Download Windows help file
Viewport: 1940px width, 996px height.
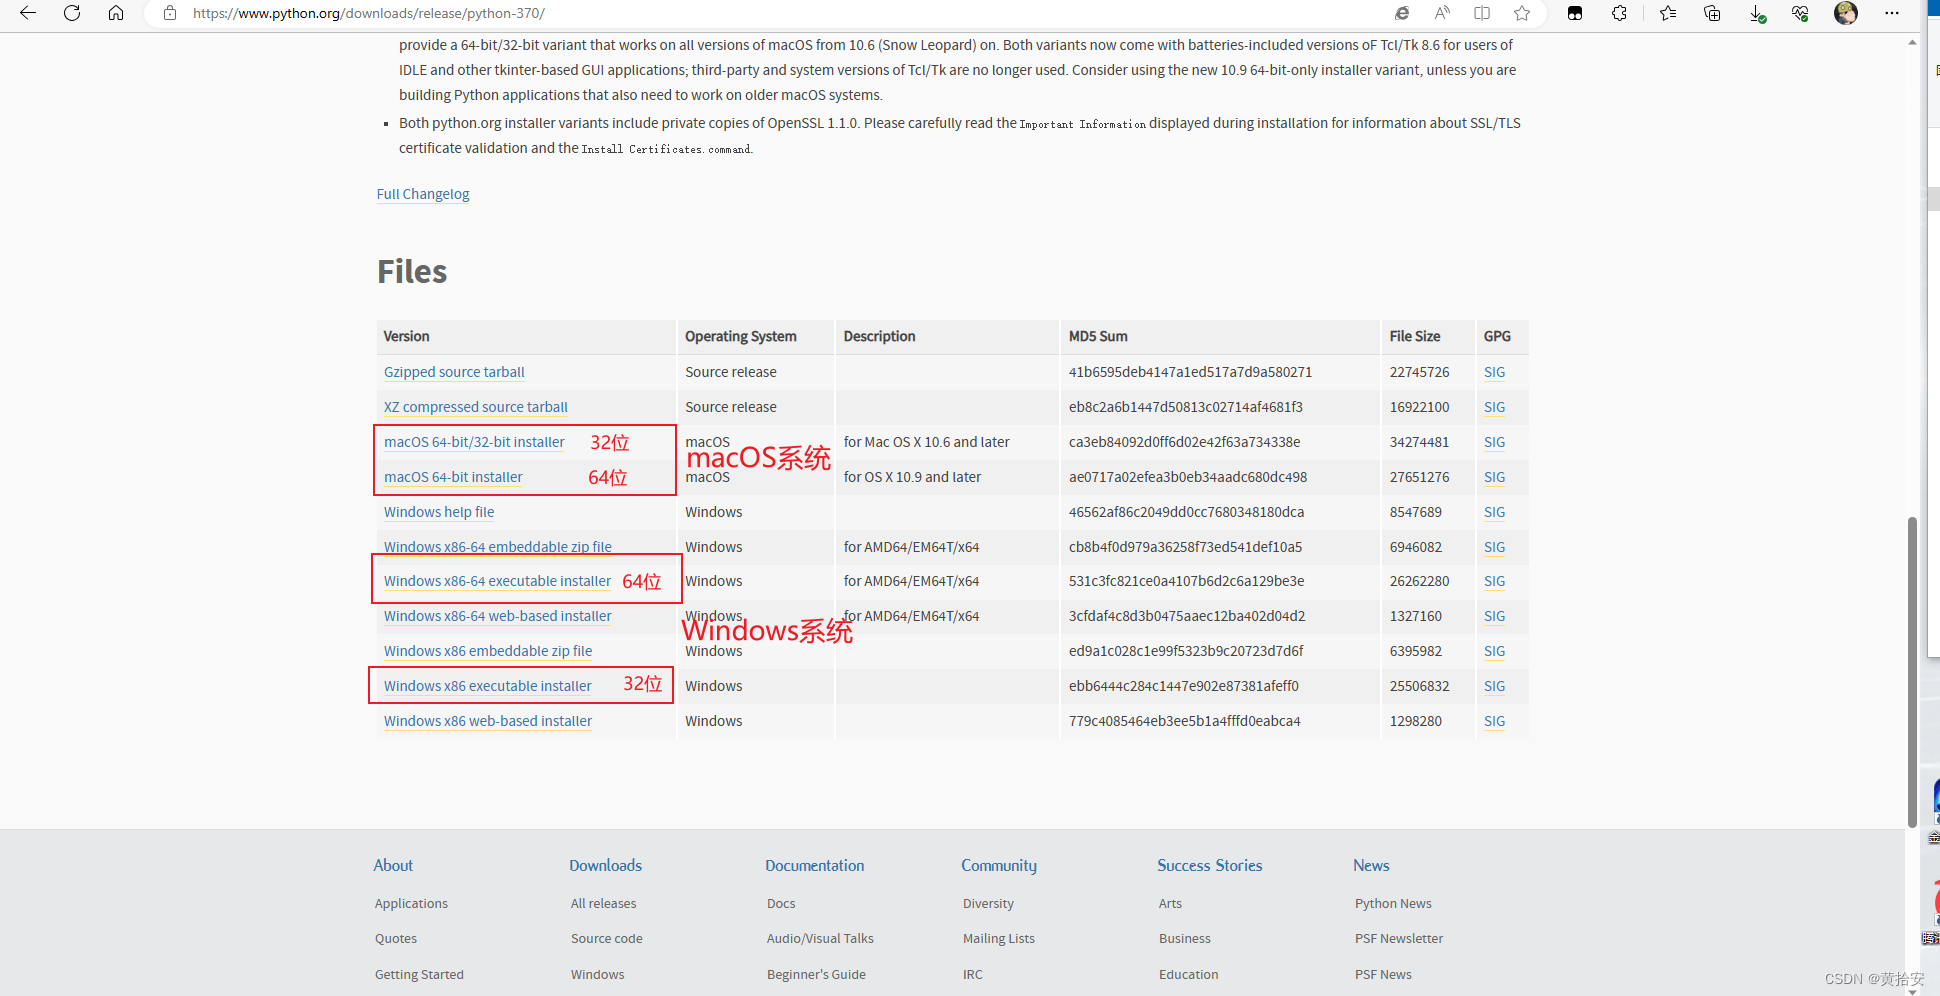click(439, 512)
